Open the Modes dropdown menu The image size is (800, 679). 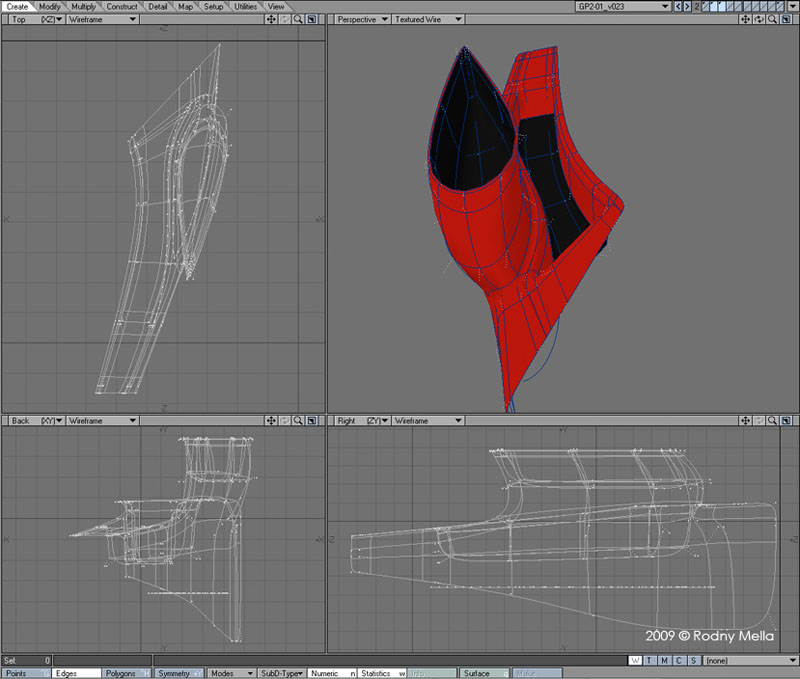[231, 674]
